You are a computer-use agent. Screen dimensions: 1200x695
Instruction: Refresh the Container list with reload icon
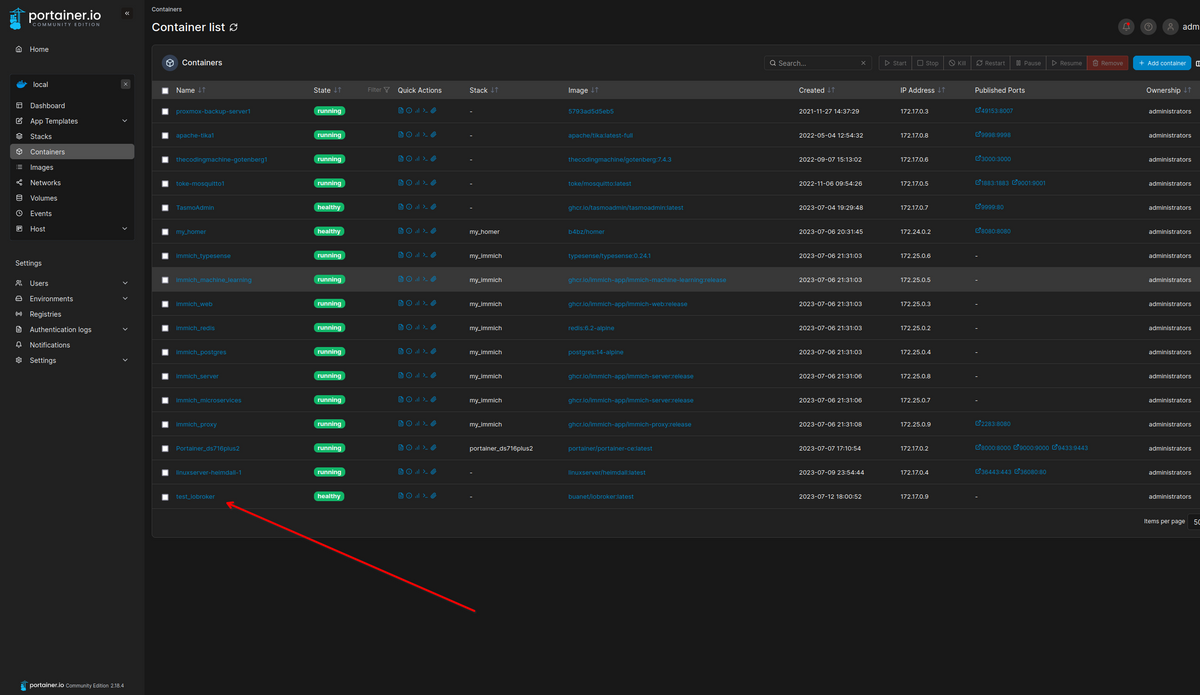point(234,27)
